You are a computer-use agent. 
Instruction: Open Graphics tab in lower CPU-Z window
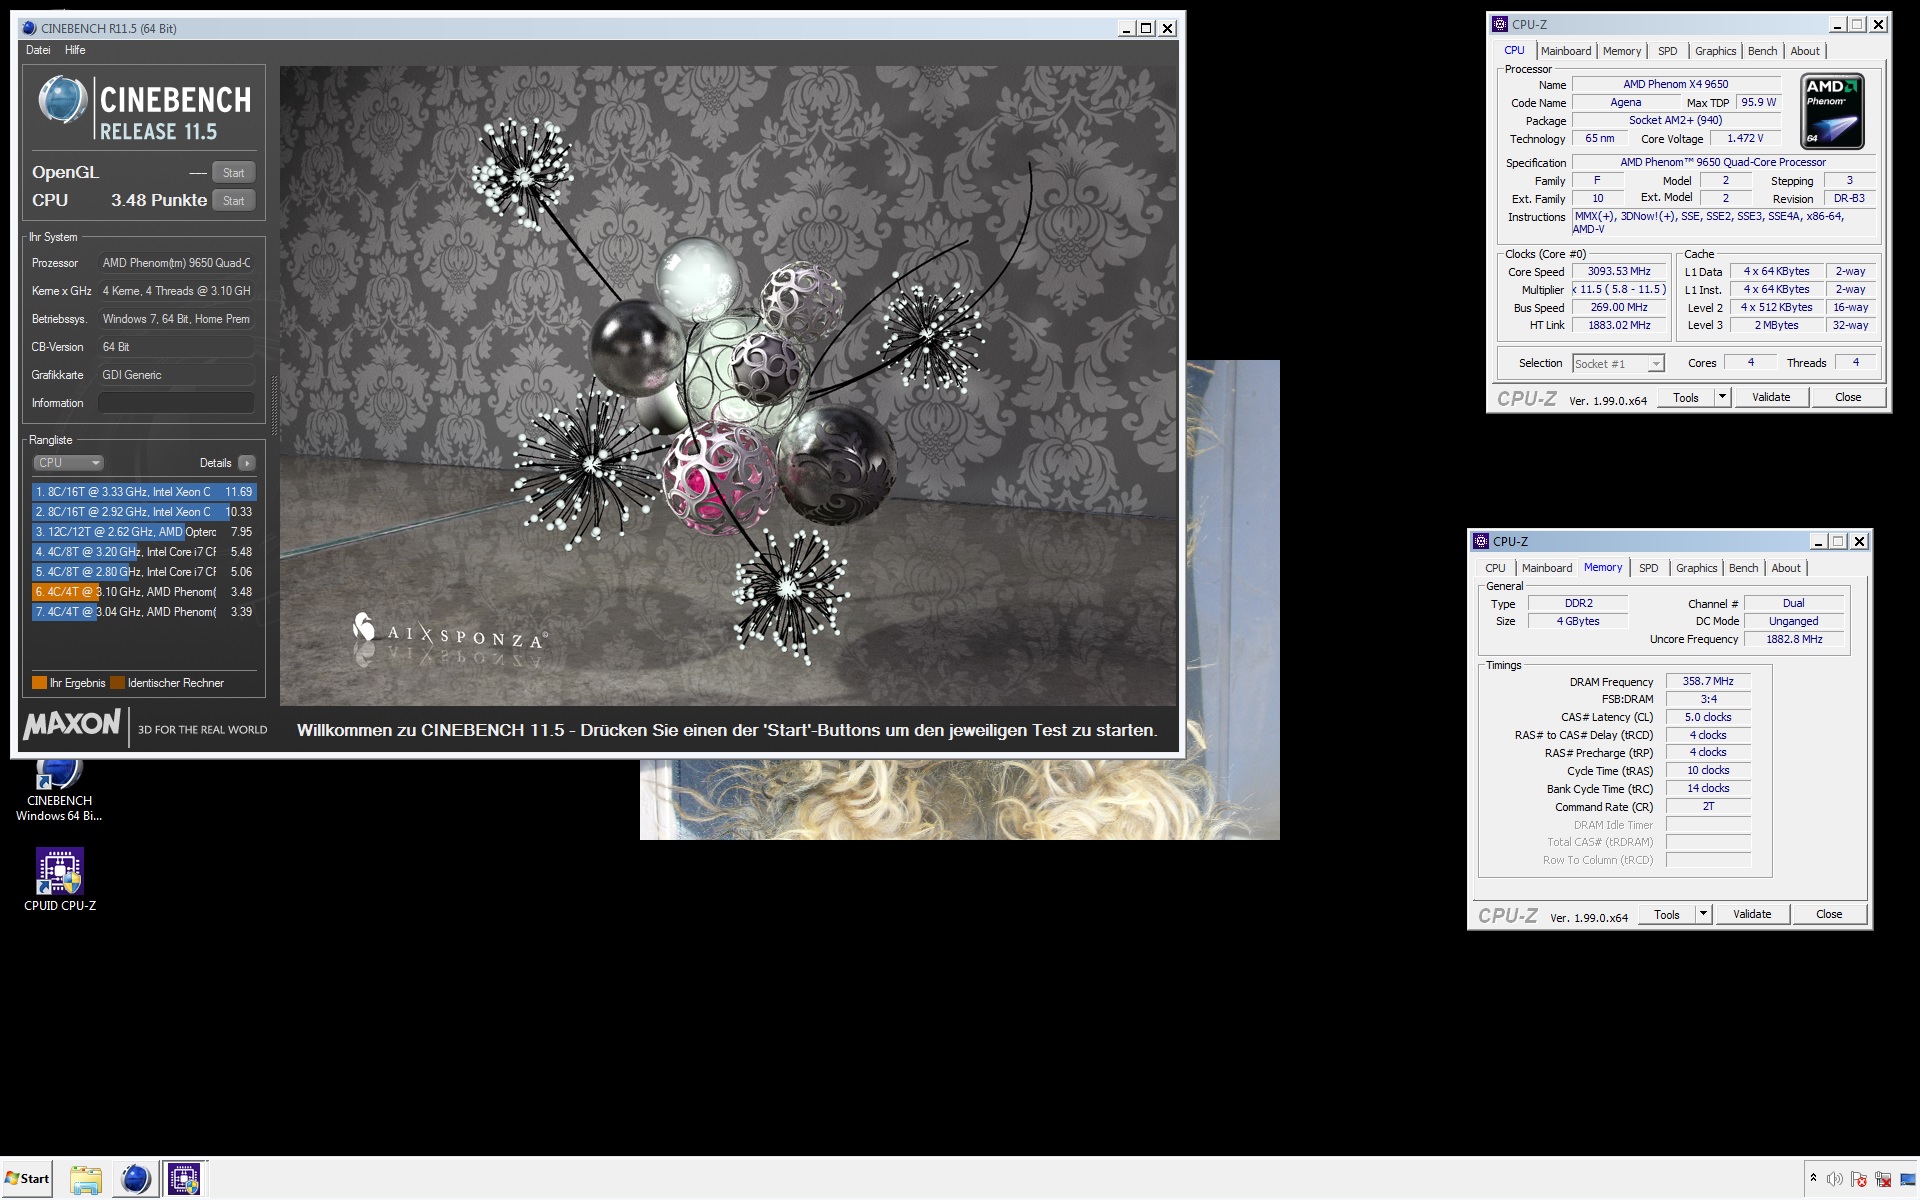pyautogui.click(x=1697, y=568)
